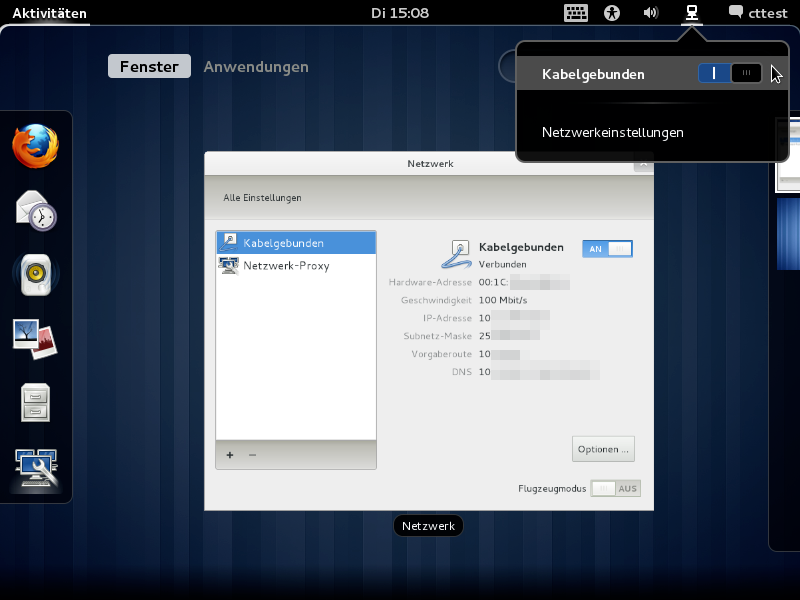The height and width of the screenshot is (600, 800).
Task: Open Shotwell photo manager in dash
Action: (35, 339)
